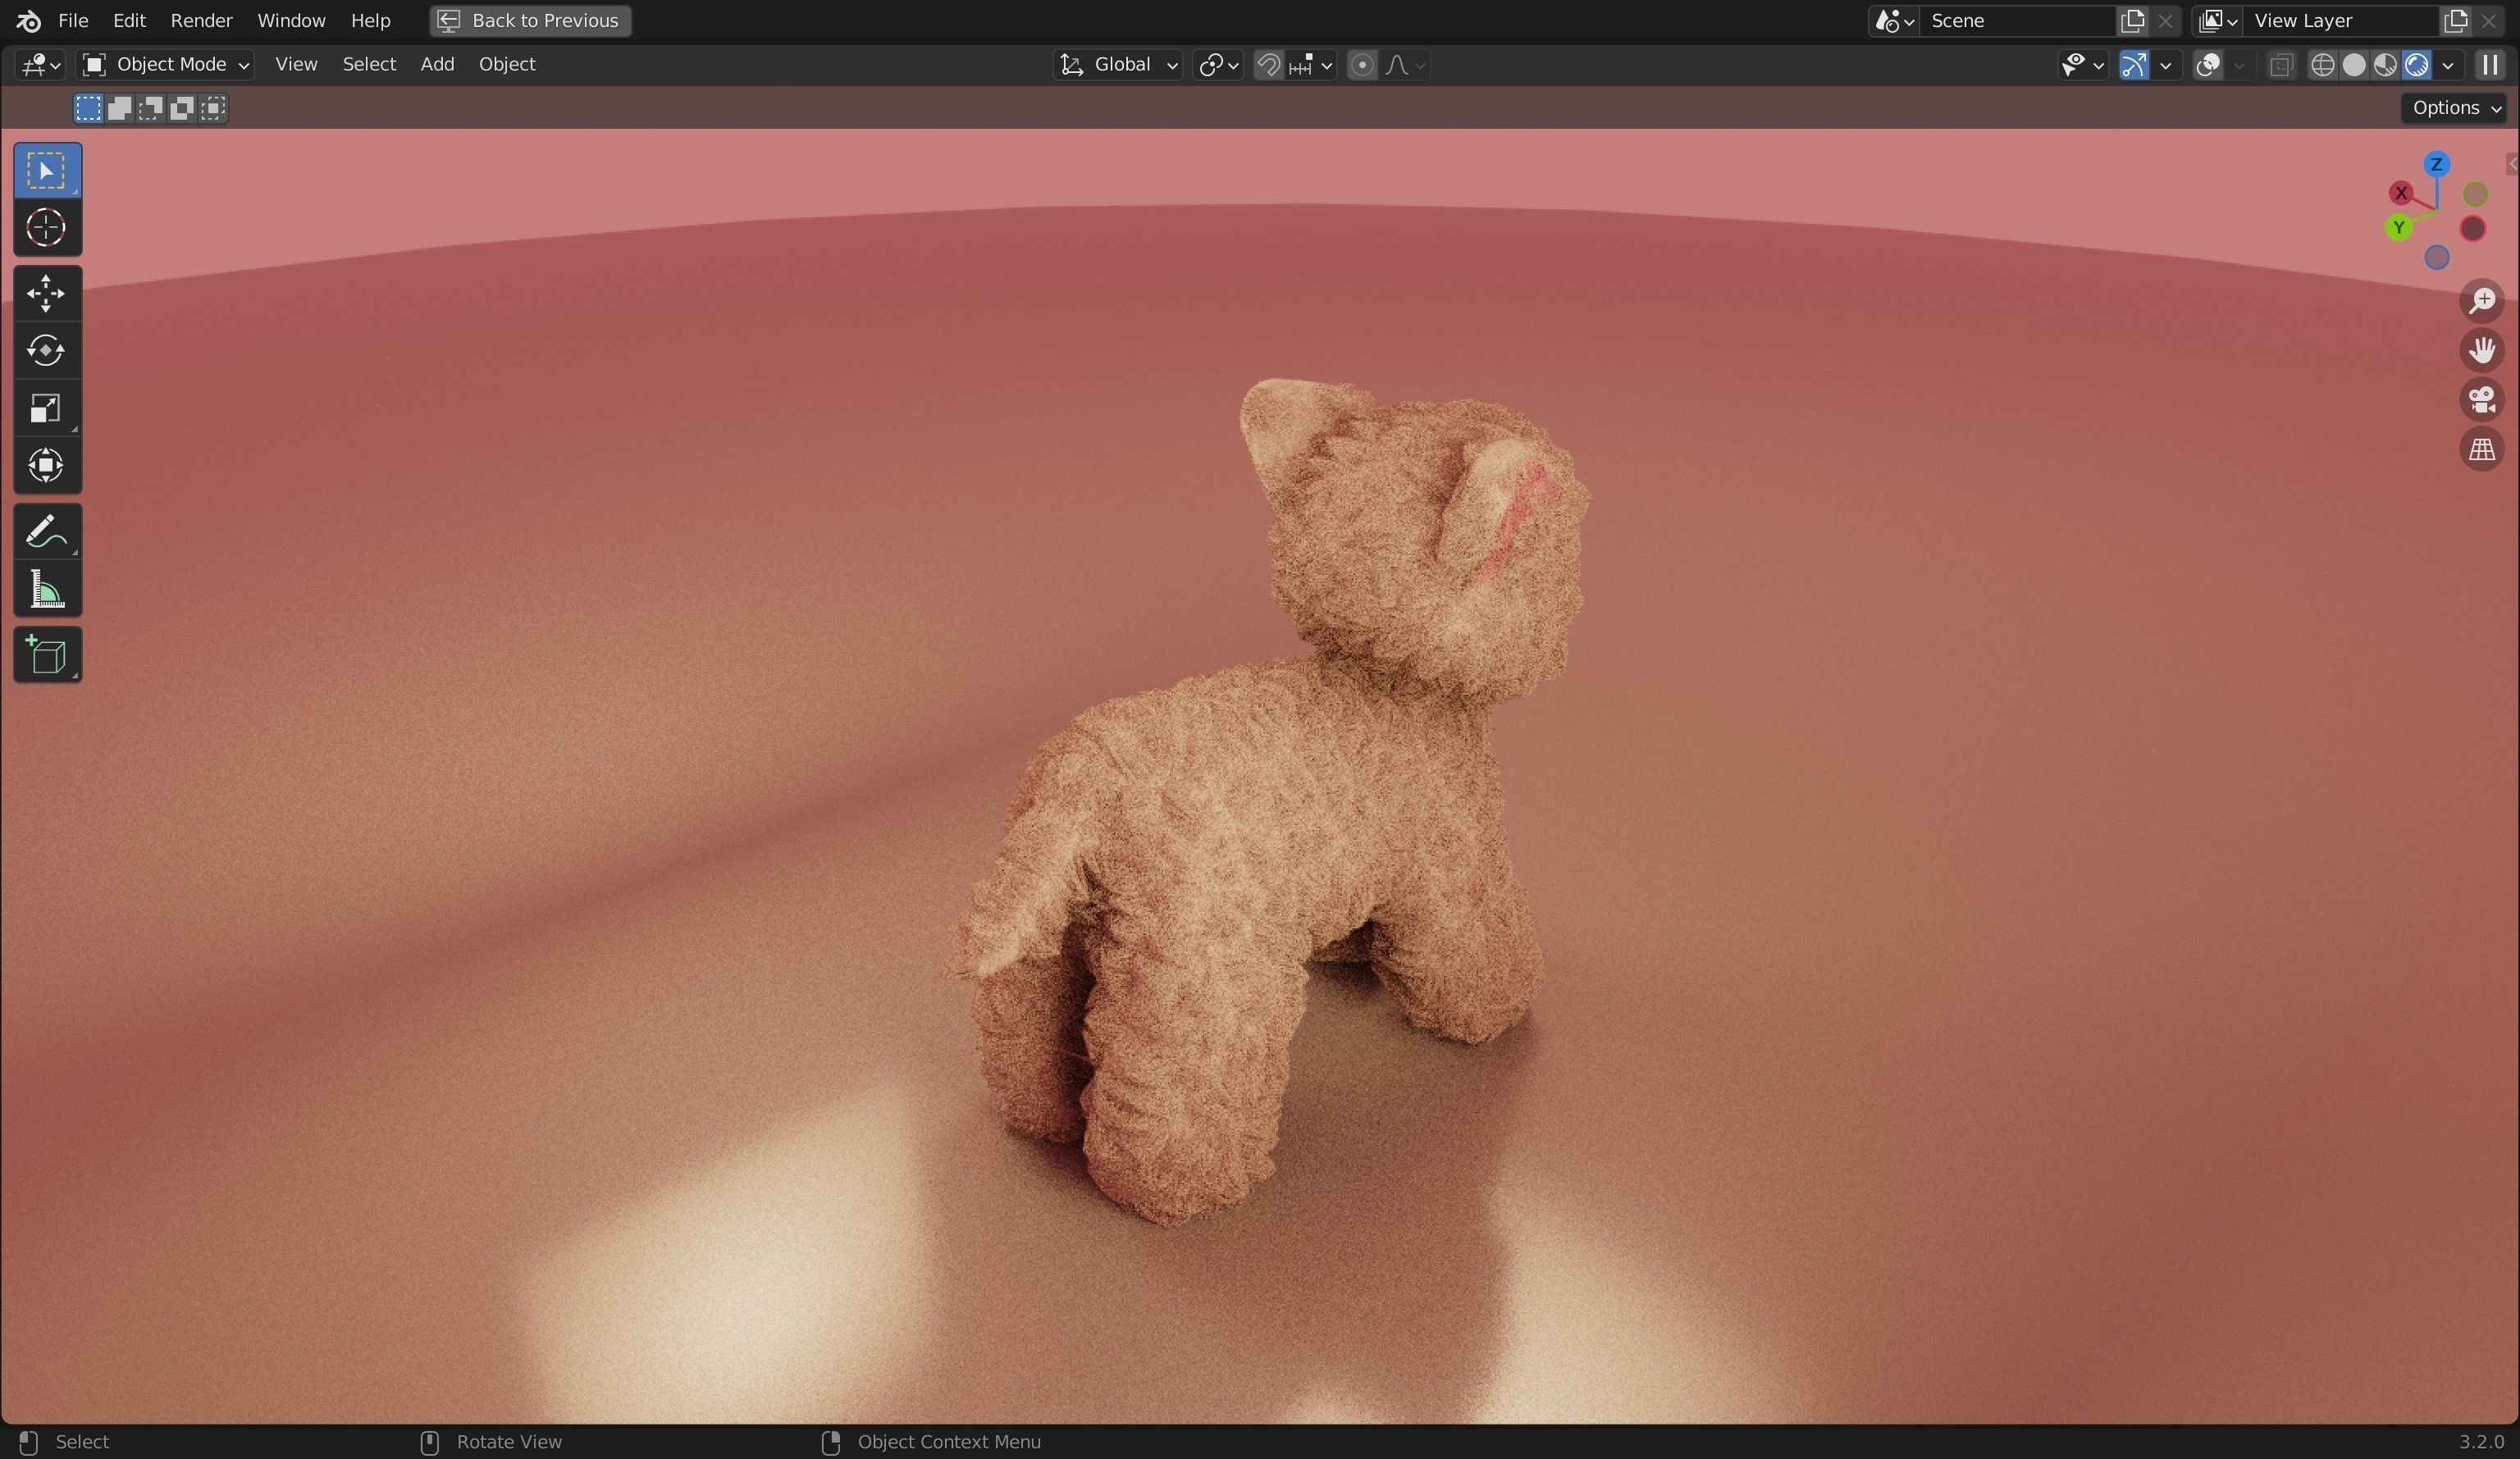This screenshot has height=1459, width=2520.
Task: Click the blue Z axis on gizmo
Action: point(2436,165)
